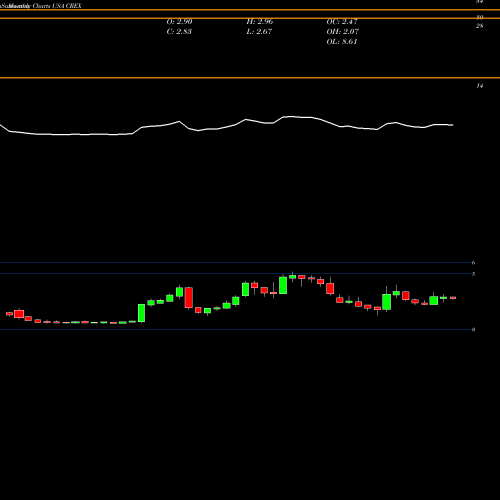Click the last red candlestick on the chart
500x500 pixels.
453,298
